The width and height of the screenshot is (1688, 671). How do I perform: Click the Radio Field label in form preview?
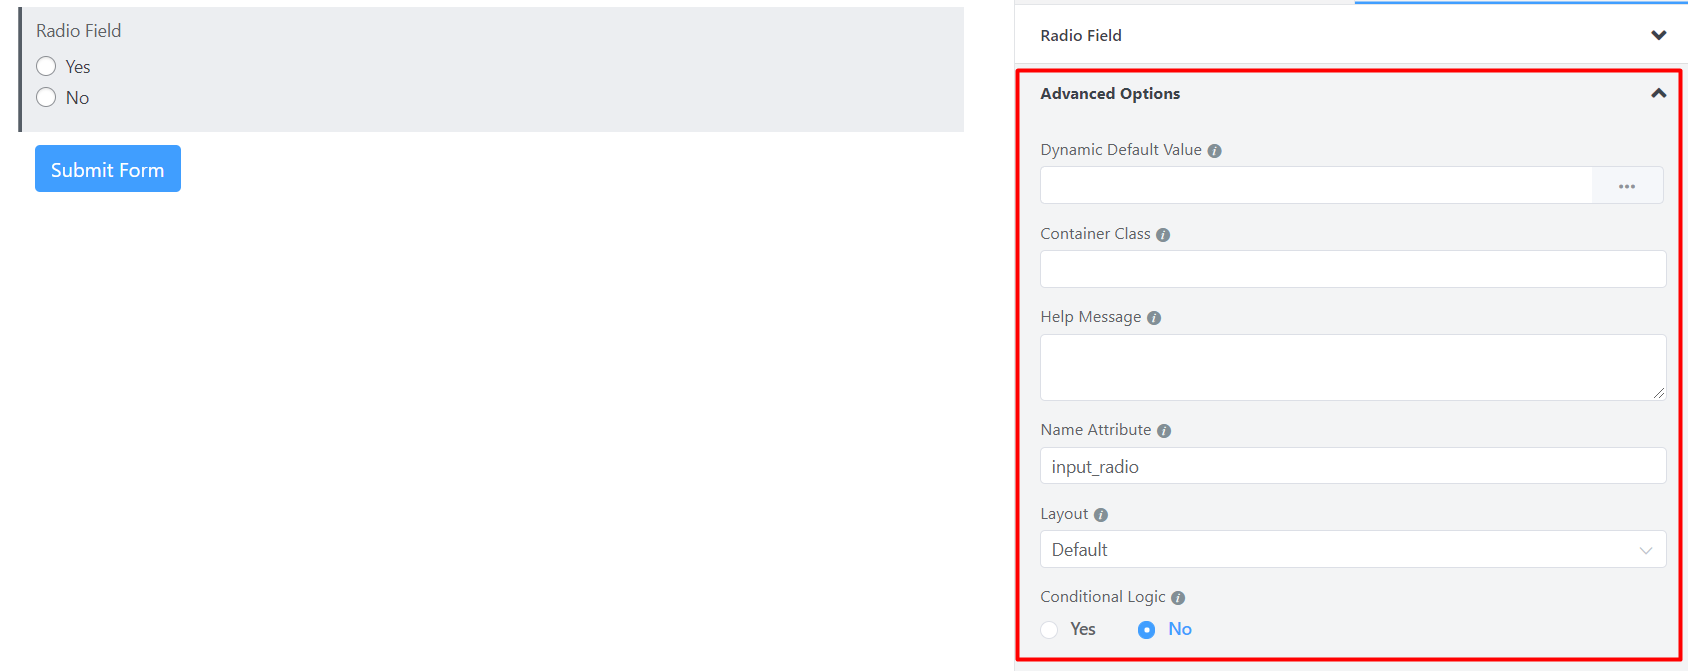(79, 31)
